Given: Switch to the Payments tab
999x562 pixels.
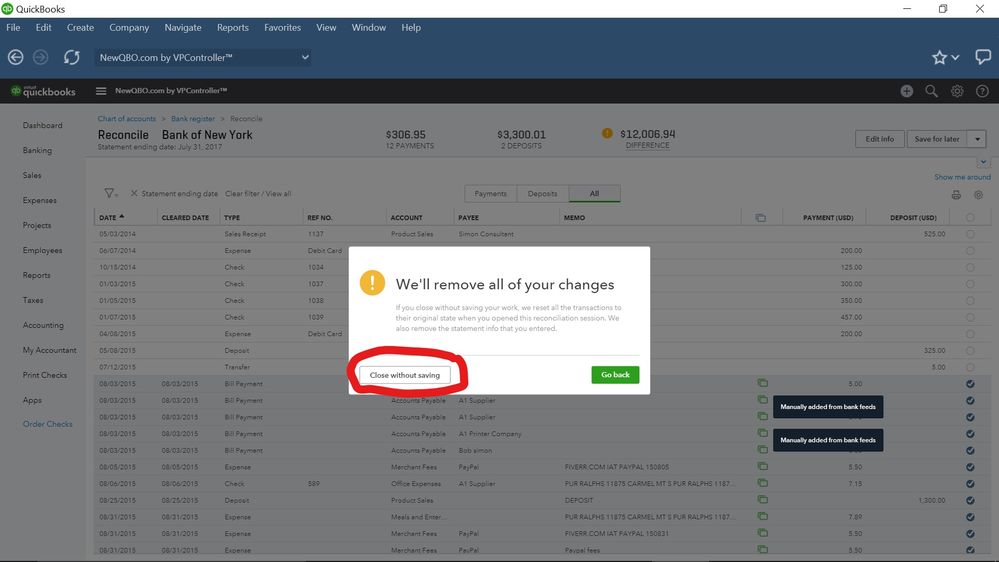Looking at the screenshot, I should tap(491, 194).
